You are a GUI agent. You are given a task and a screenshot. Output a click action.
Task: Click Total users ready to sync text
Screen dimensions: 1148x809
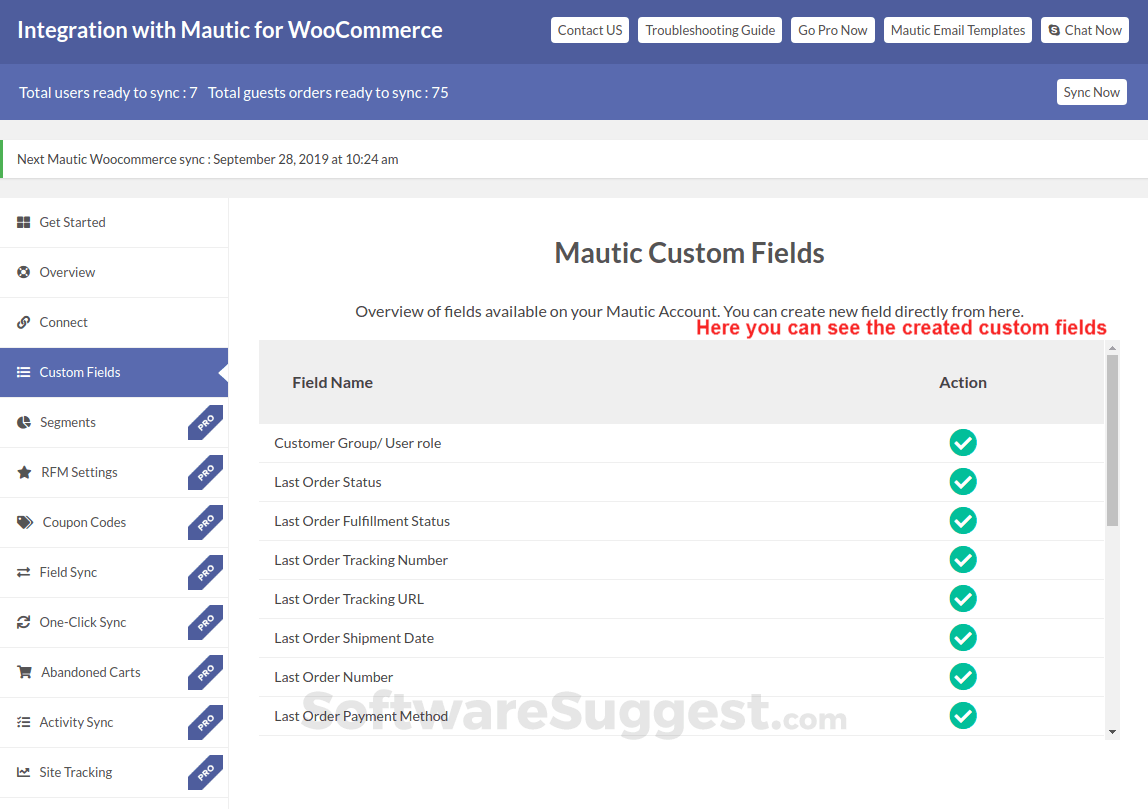tap(108, 93)
